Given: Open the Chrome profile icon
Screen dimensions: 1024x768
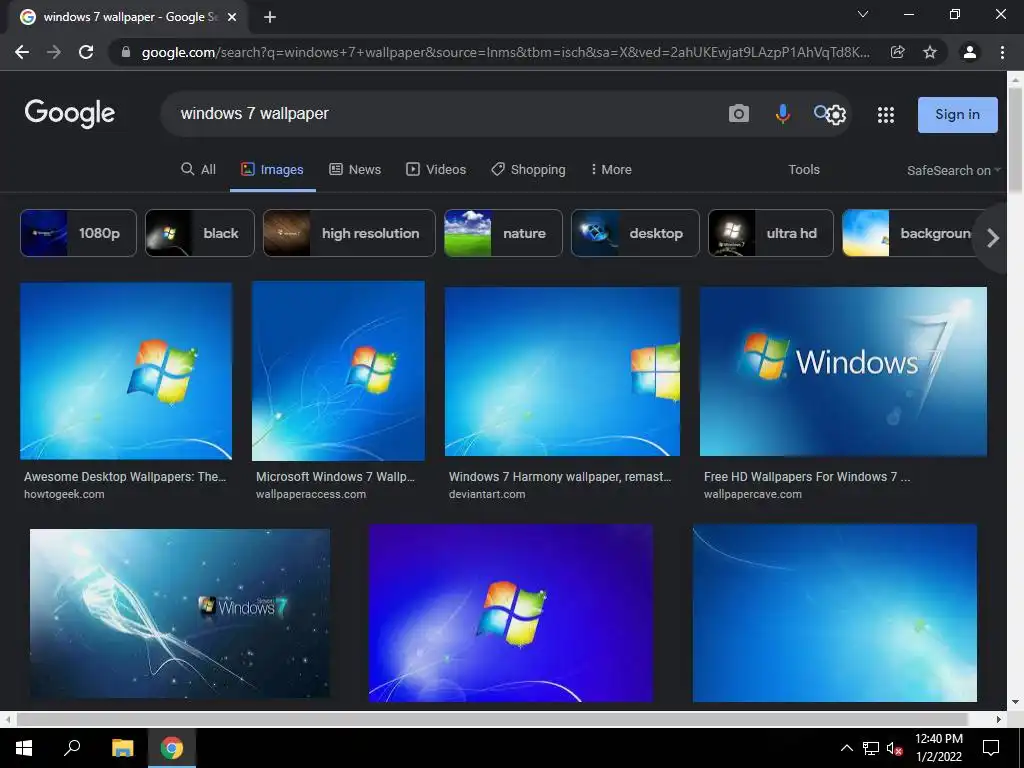Looking at the screenshot, I should point(970,52).
